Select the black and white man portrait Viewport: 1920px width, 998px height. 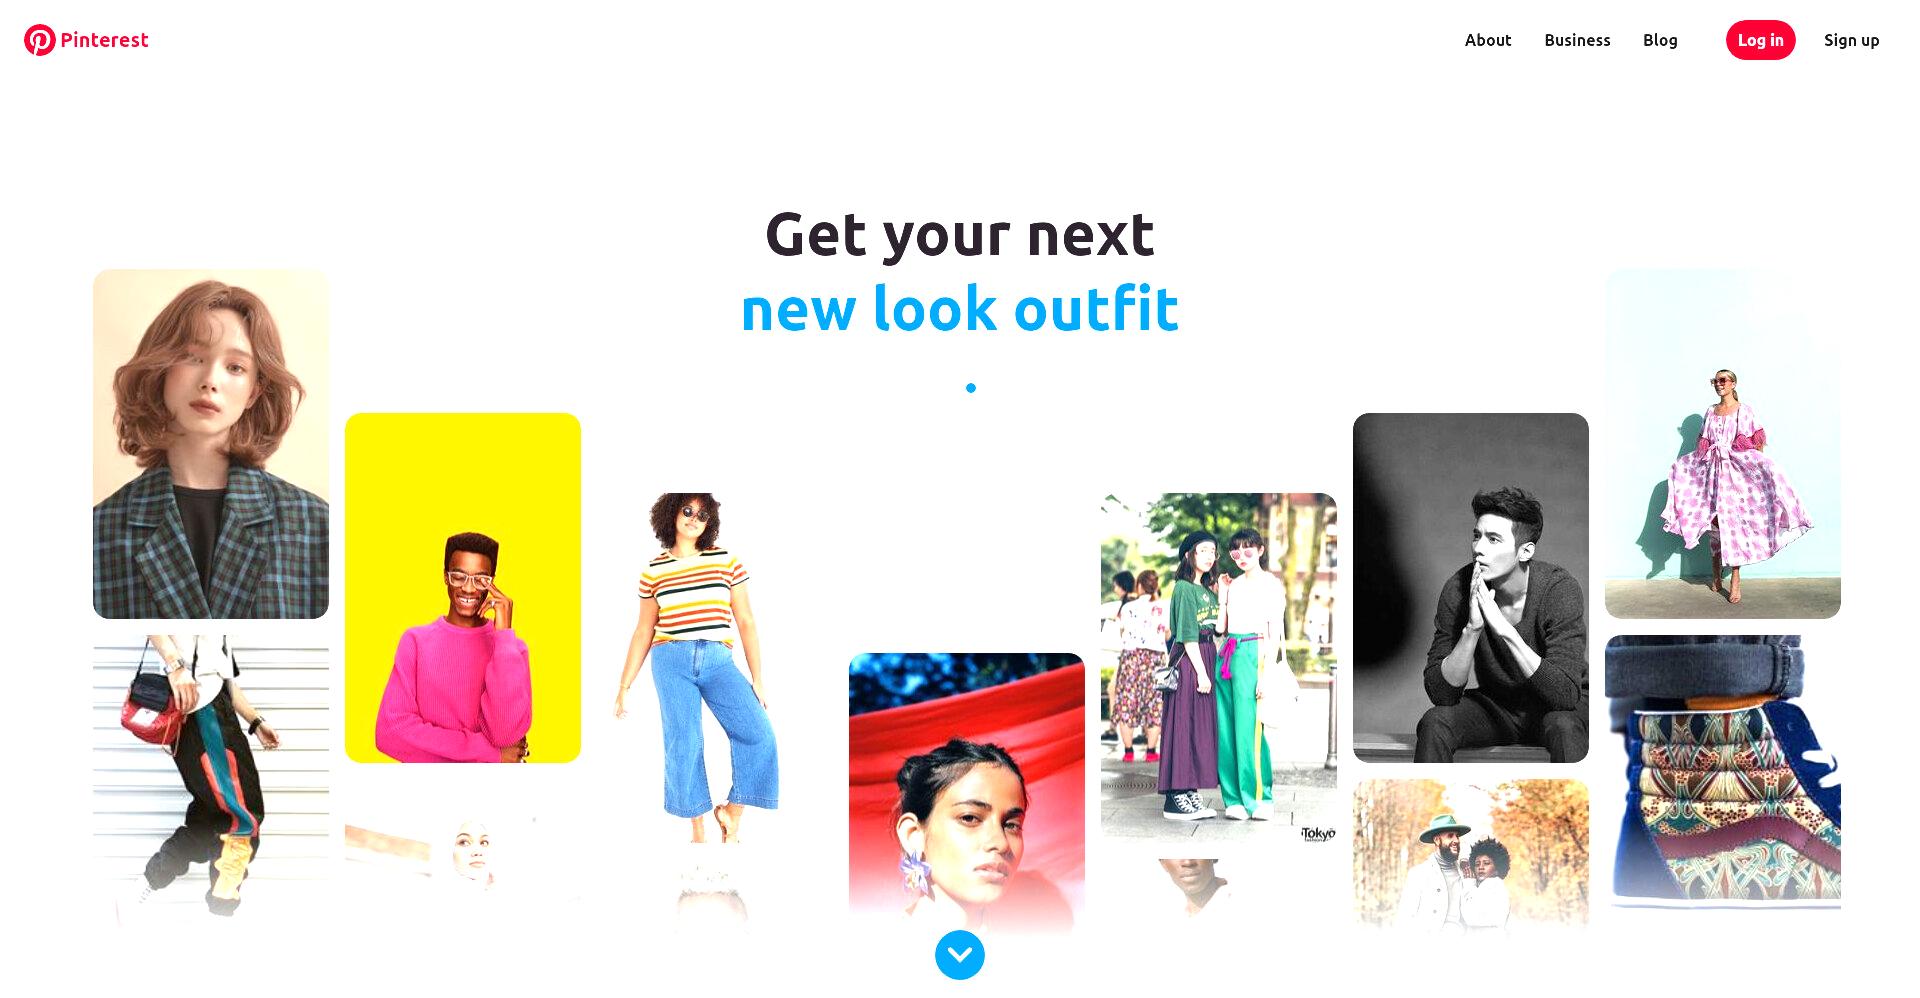tap(1471, 588)
